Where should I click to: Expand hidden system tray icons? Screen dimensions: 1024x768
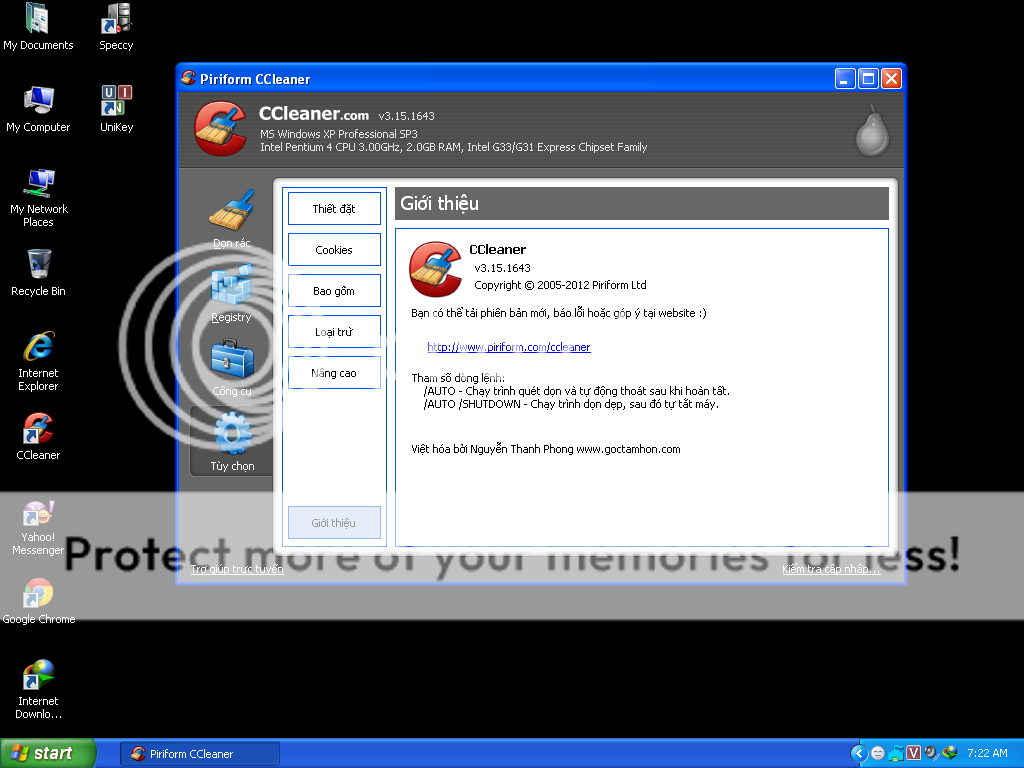point(859,753)
